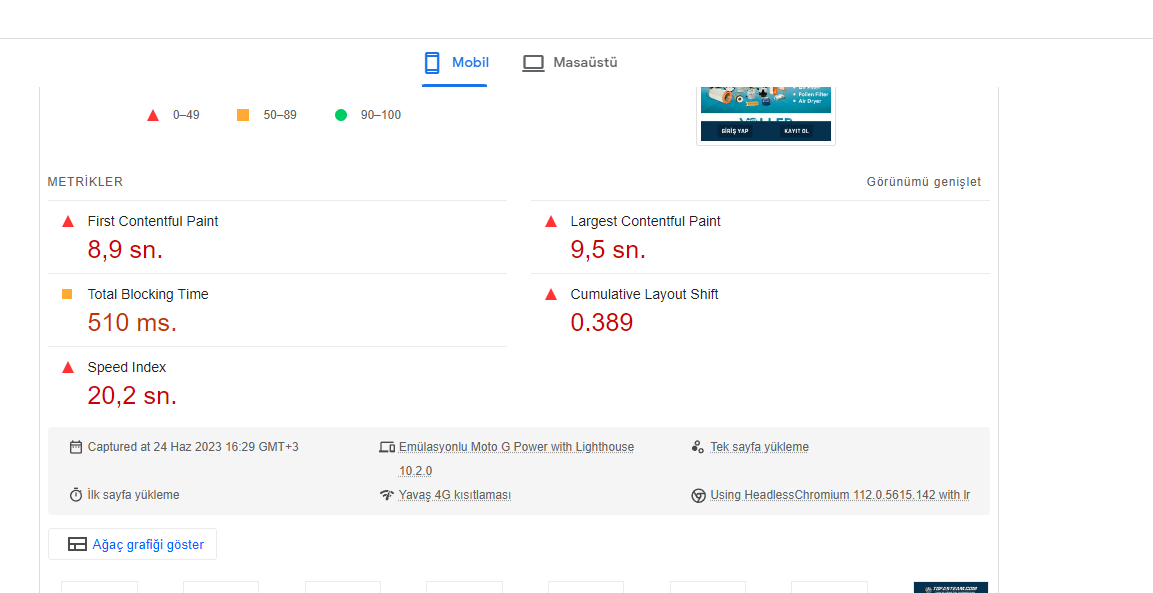Click the red triangle beside Cumulative Layout Shift

pyautogui.click(x=551, y=294)
